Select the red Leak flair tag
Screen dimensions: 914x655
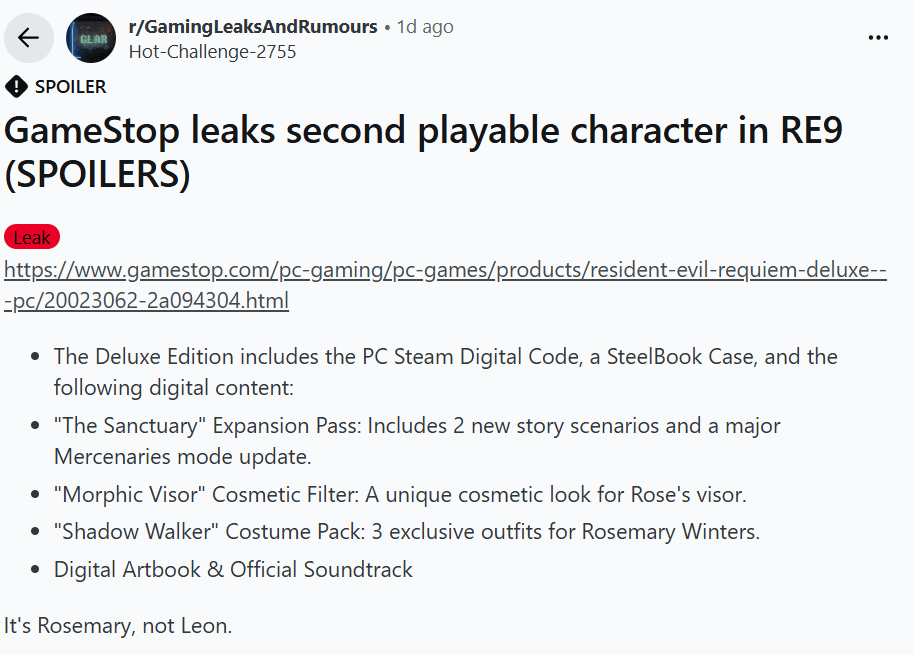[x=32, y=237]
